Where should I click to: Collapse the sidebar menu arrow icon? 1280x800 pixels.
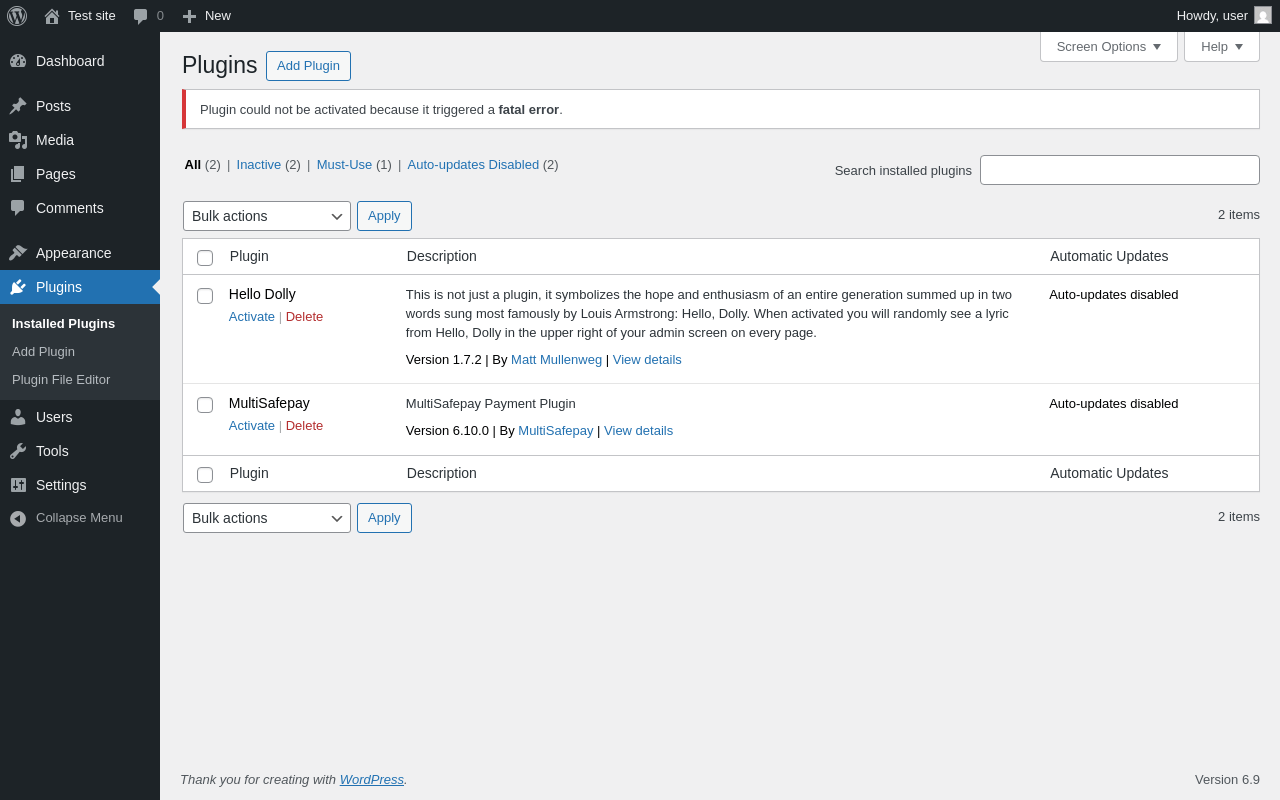coord(18,518)
